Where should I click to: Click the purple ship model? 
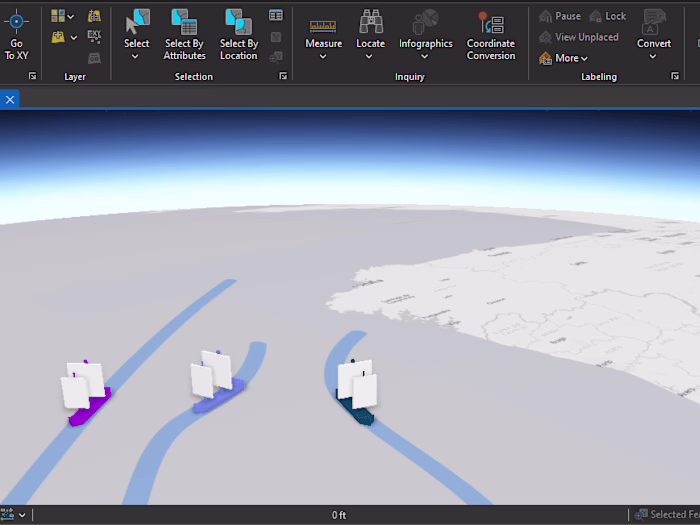coord(86,393)
